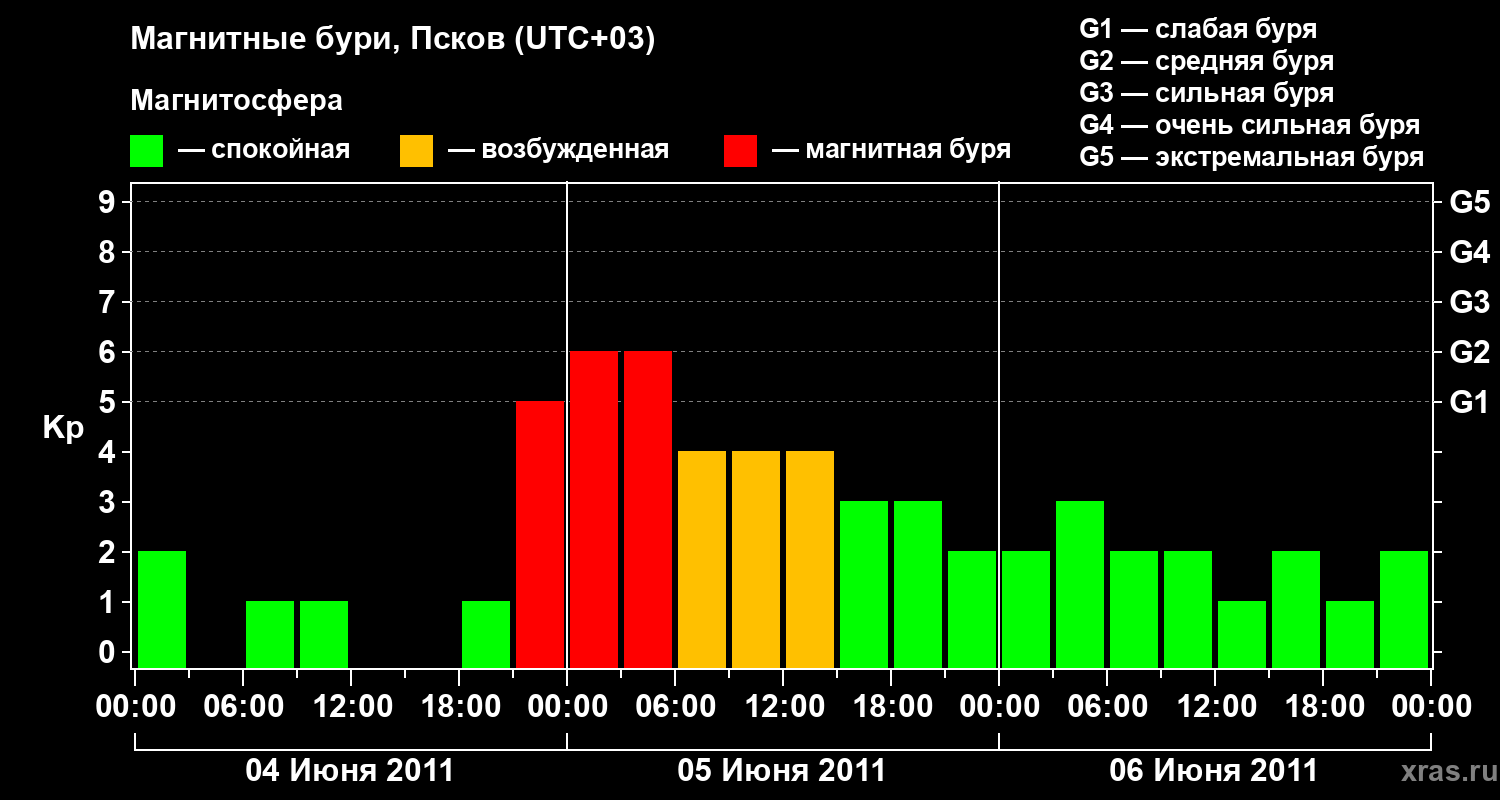Click 'G1 — слабая буря' description
The image size is (1500, 800).
tap(1198, 28)
